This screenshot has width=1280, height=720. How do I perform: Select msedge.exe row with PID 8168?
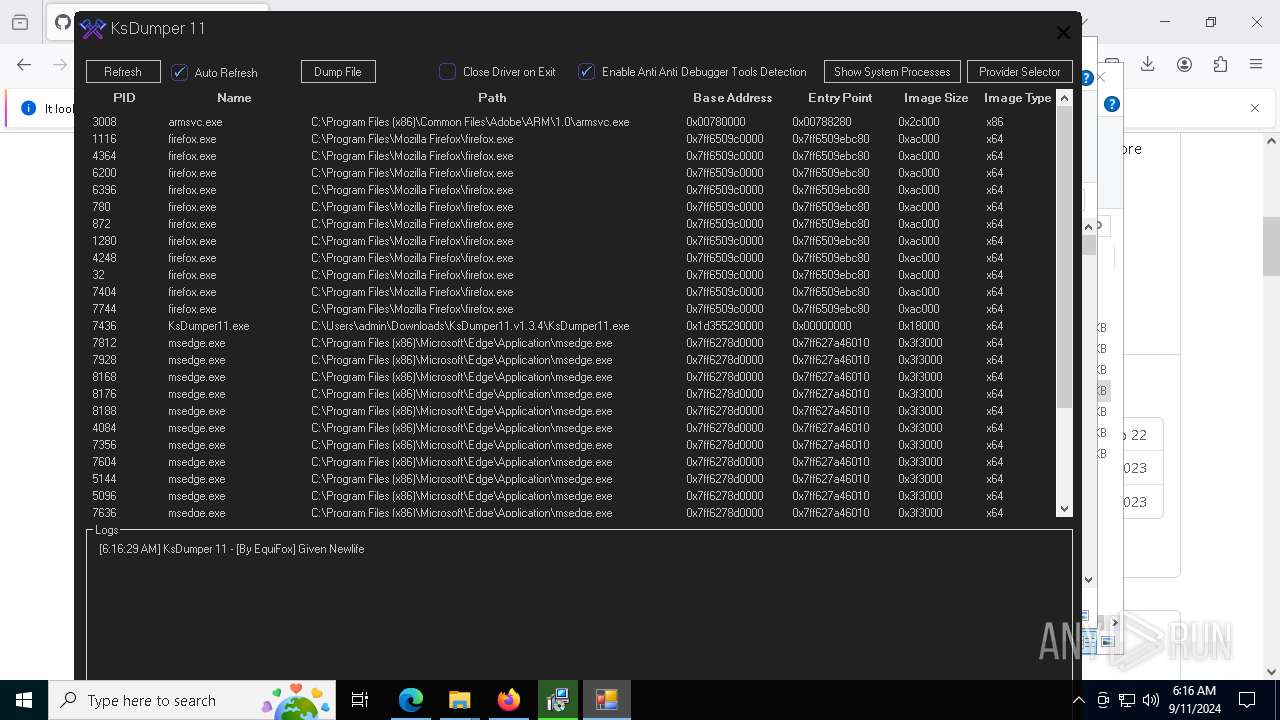pyautogui.click(x=570, y=377)
